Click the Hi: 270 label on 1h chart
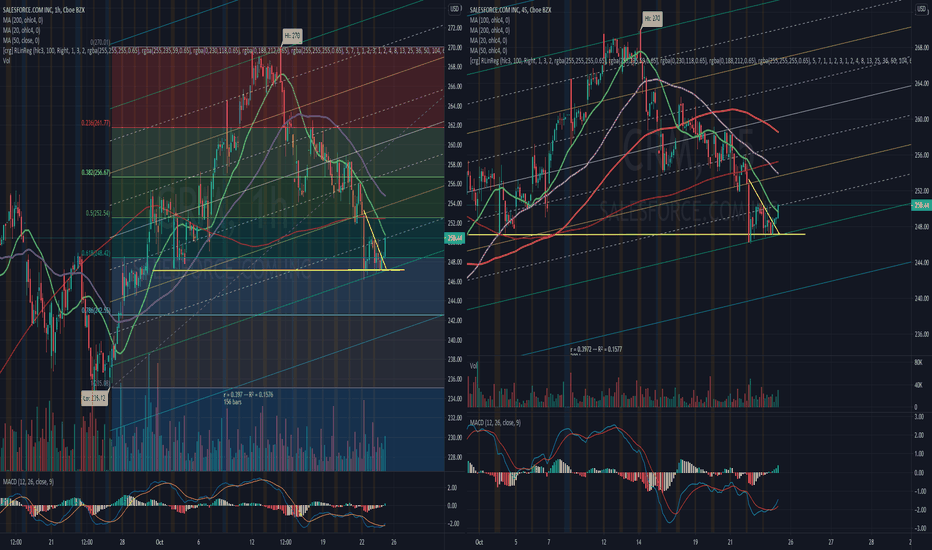 (x=292, y=36)
